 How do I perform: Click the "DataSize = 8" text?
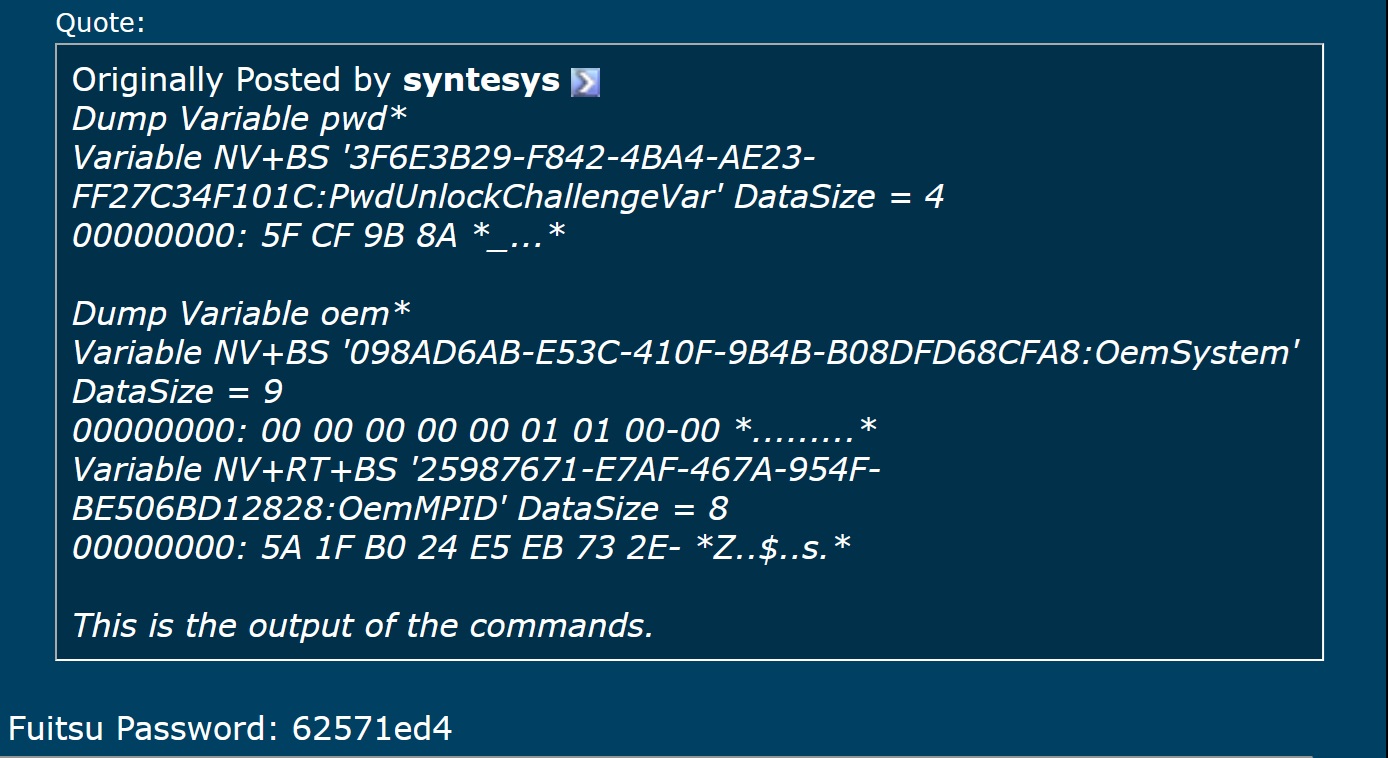pyautogui.click(x=623, y=509)
